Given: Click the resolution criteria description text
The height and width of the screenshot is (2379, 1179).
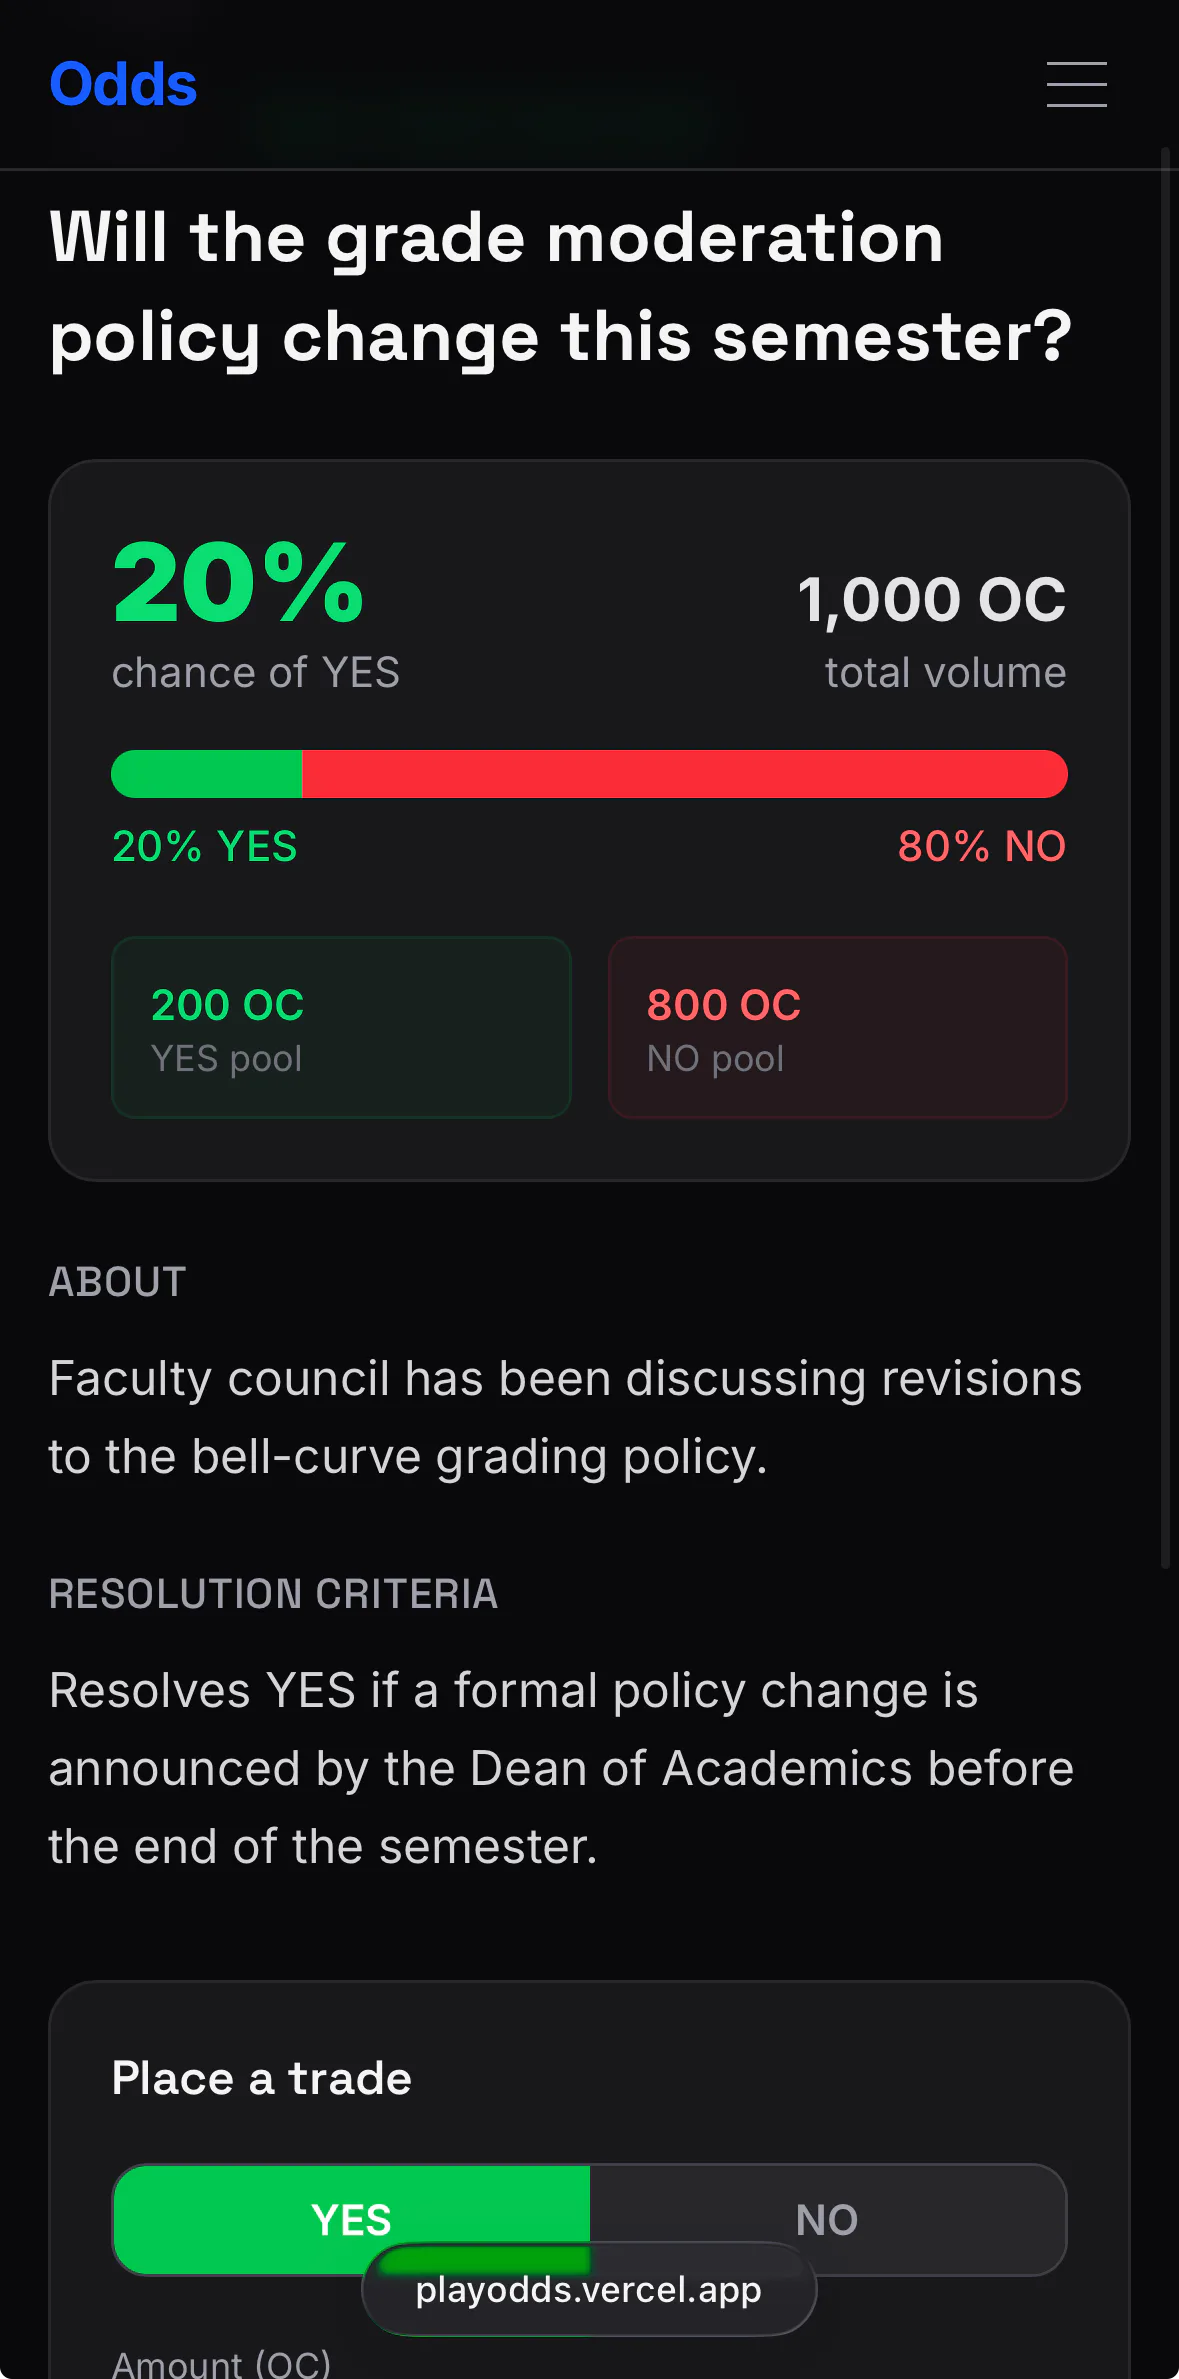Looking at the screenshot, I should (x=561, y=1768).
